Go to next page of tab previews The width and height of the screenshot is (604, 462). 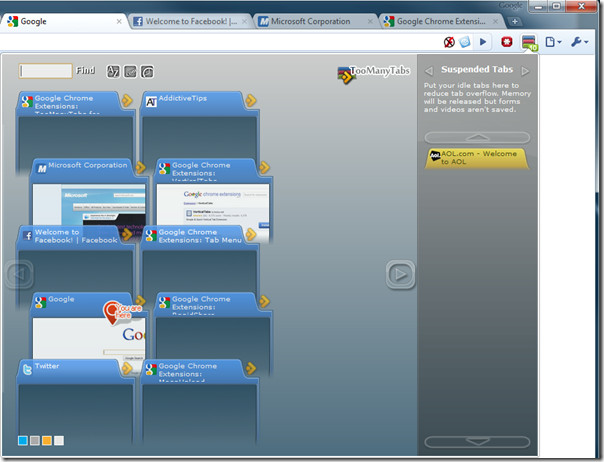pos(400,274)
